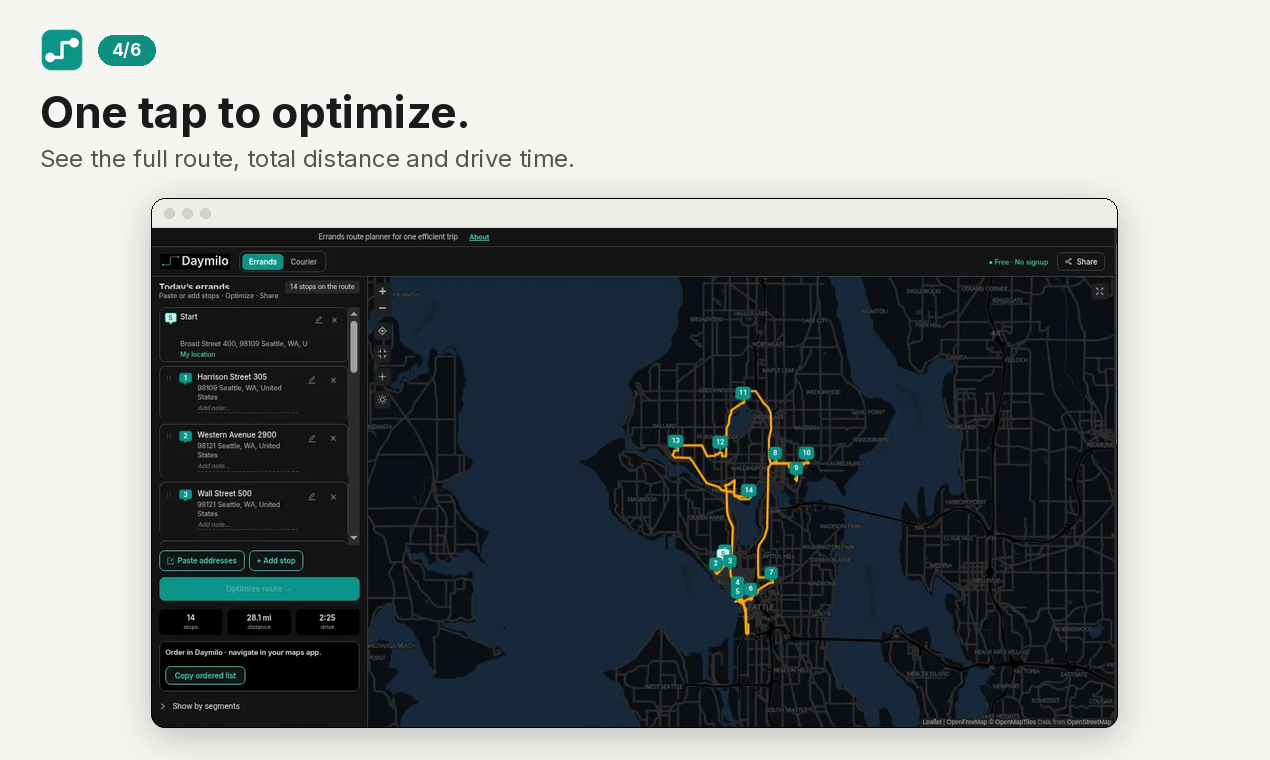
Task: Toggle the map light/dark sun icon
Action: pyautogui.click(x=382, y=399)
